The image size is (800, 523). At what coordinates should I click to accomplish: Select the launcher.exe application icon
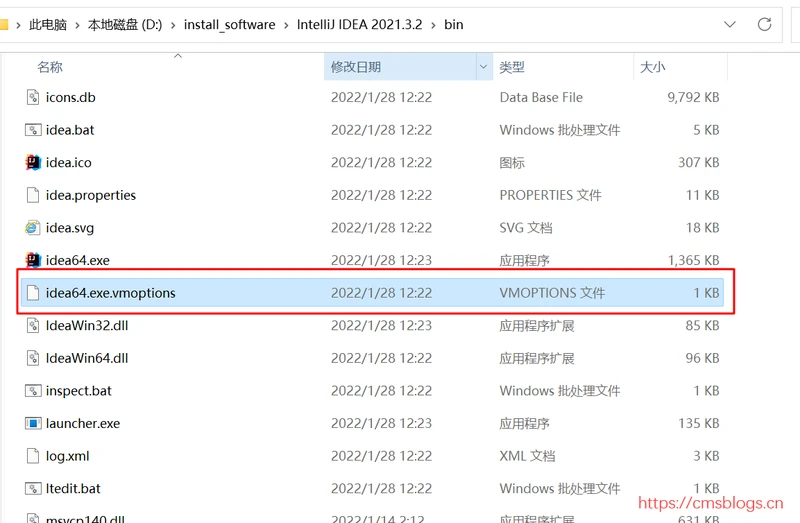33,423
